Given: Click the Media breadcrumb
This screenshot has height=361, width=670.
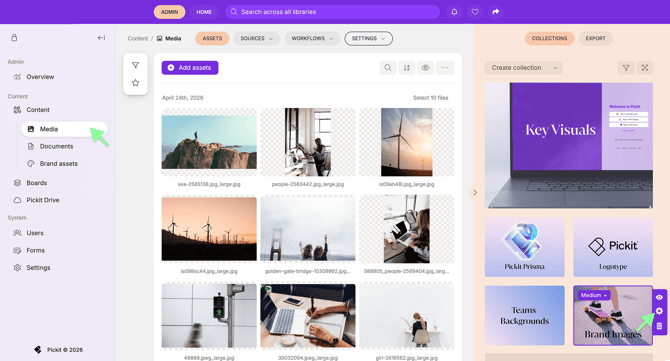Looking at the screenshot, I should point(169,38).
